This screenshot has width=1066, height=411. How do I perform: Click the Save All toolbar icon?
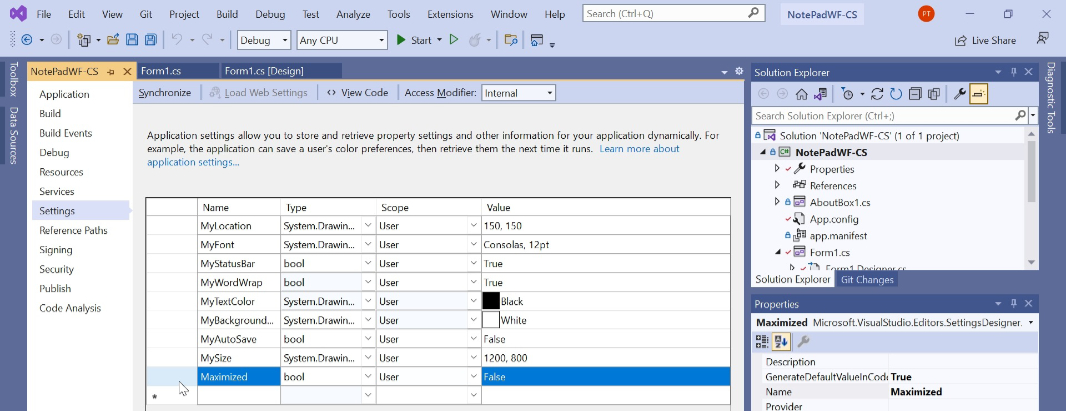[150, 40]
